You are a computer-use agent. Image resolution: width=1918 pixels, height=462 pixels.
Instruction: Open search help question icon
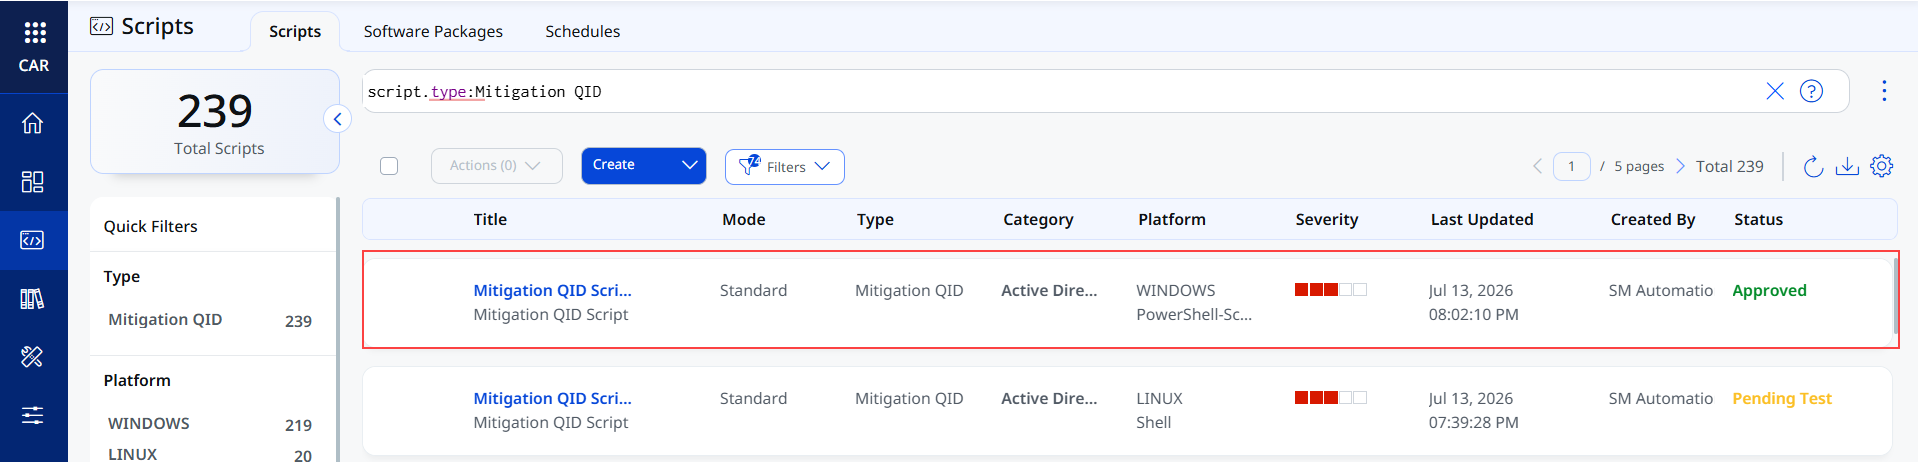coord(1811,91)
